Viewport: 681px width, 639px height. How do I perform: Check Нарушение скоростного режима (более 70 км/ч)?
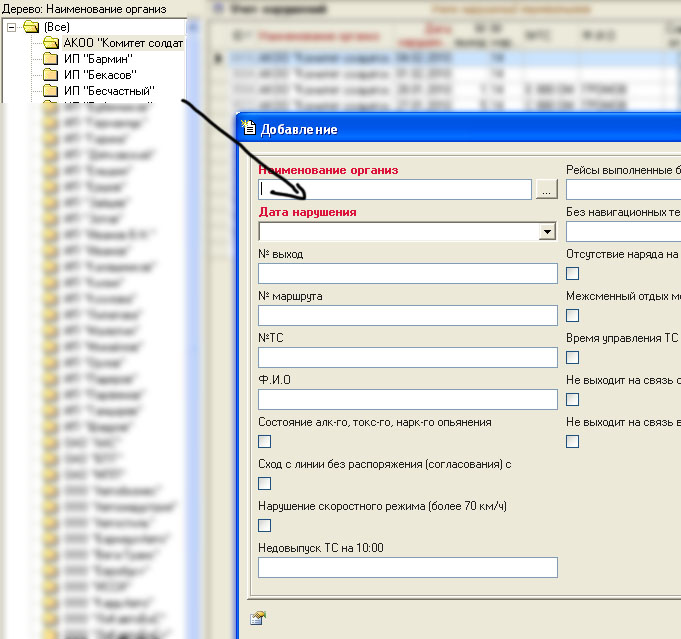click(265, 525)
